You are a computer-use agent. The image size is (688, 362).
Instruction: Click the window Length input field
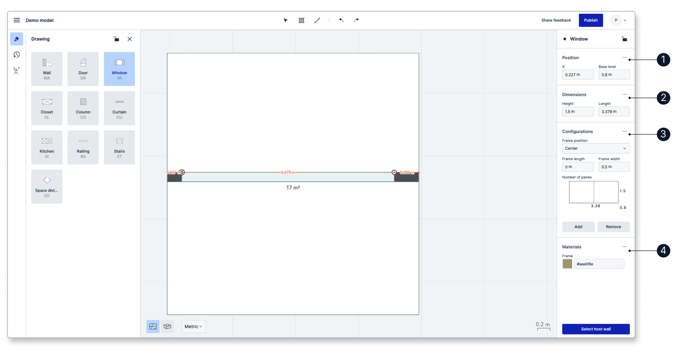pos(614,111)
